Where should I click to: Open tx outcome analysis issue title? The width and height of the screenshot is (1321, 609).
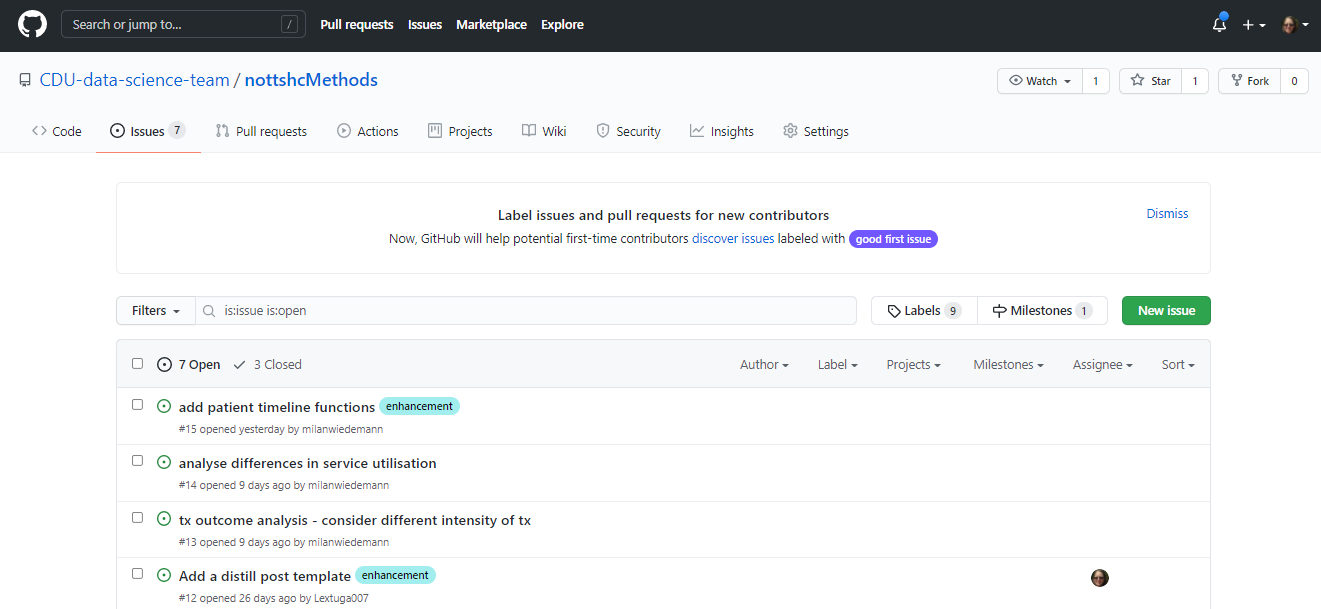click(x=355, y=520)
